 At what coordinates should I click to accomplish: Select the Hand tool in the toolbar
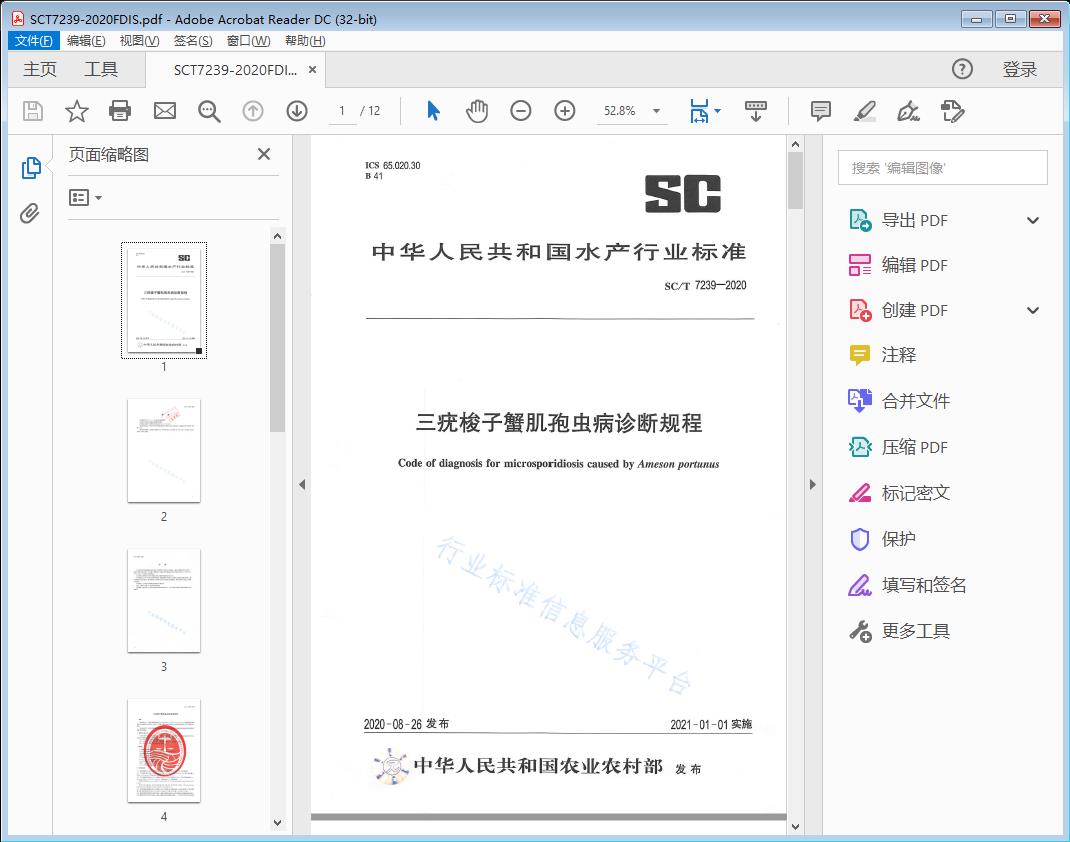click(477, 111)
